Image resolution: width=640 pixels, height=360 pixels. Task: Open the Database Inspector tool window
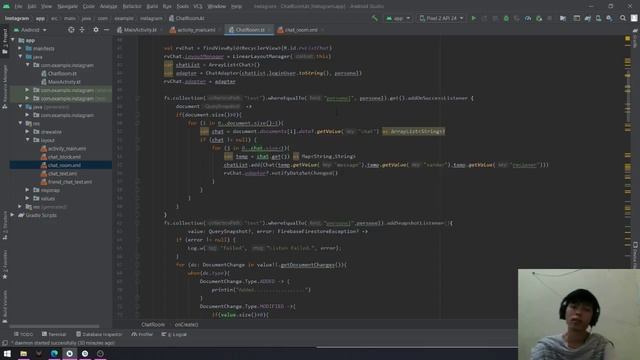click(x=99, y=334)
